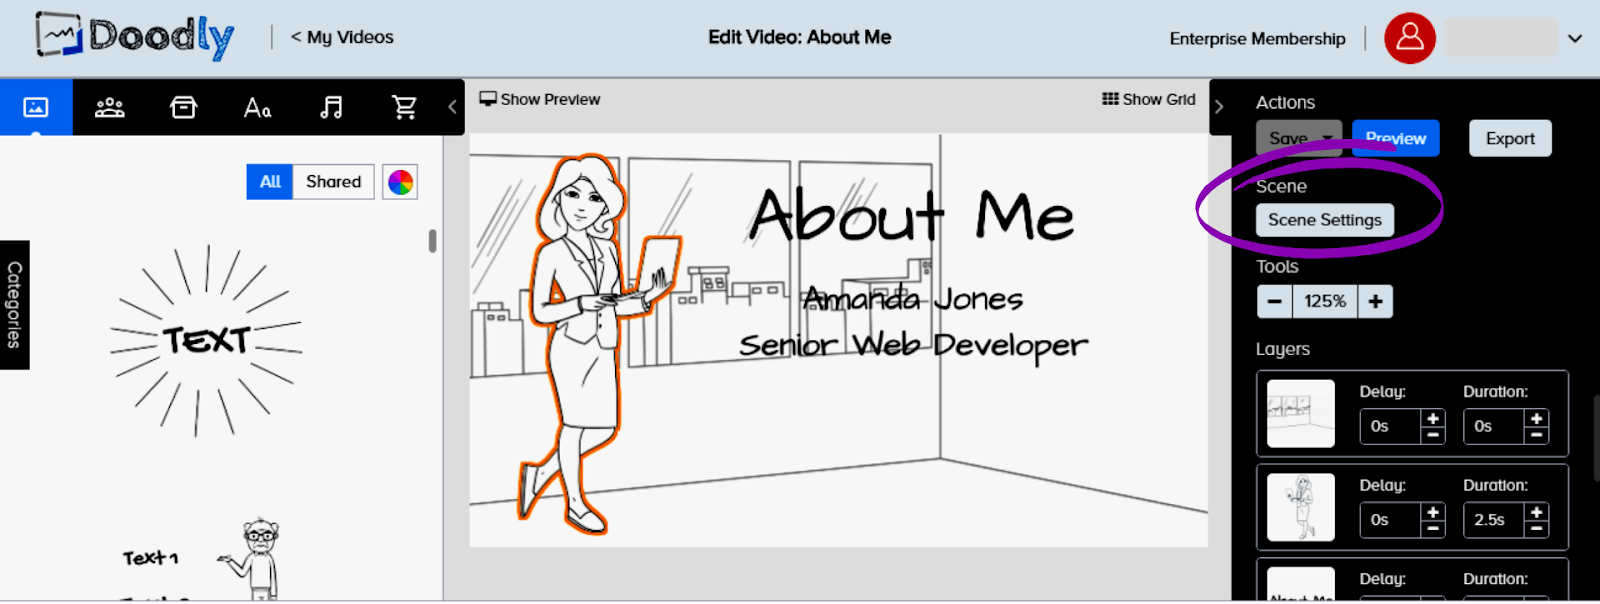Increase the background layer Delay
Screen dimensions: 1600x604
1433,418
